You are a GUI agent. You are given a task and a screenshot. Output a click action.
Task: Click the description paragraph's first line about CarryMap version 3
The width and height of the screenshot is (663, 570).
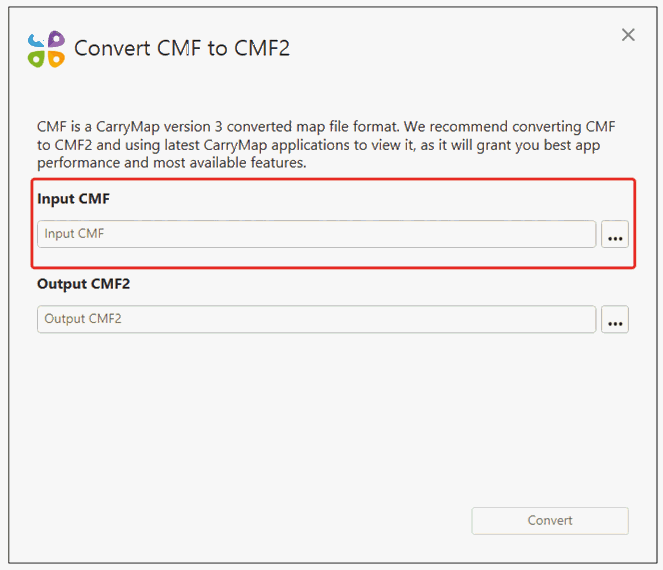[x=326, y=127]
